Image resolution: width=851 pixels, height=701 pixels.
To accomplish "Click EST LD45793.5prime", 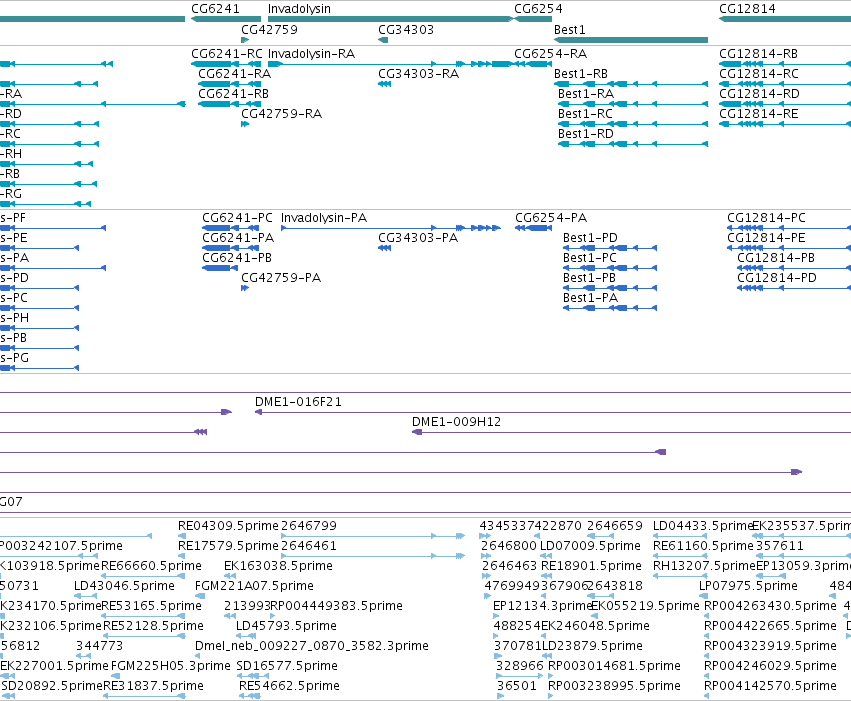I will 286,626.
